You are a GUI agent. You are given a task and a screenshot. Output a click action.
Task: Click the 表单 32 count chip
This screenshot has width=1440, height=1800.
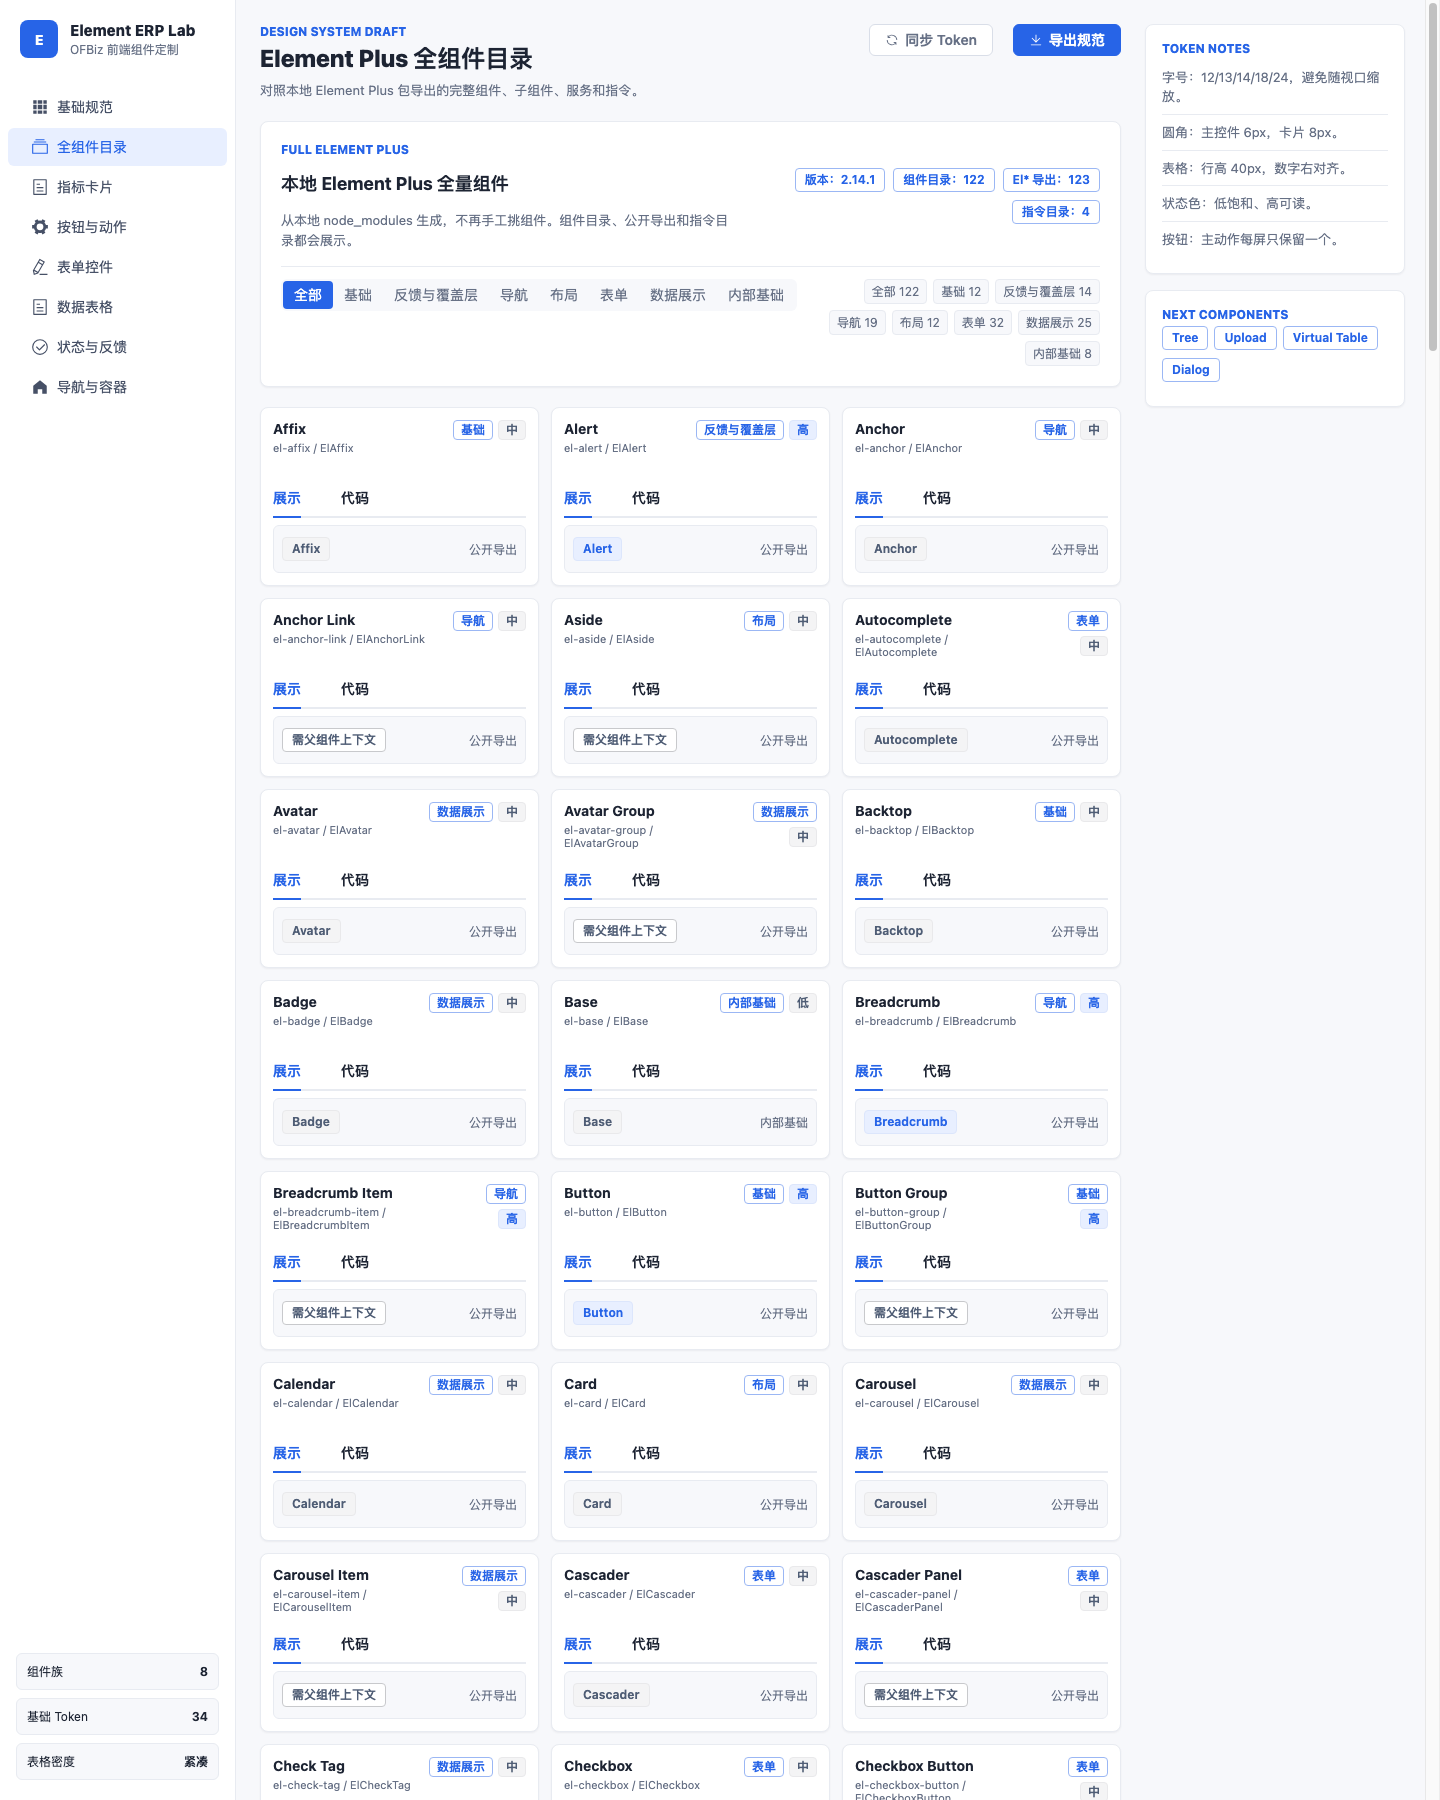[983, 323]
